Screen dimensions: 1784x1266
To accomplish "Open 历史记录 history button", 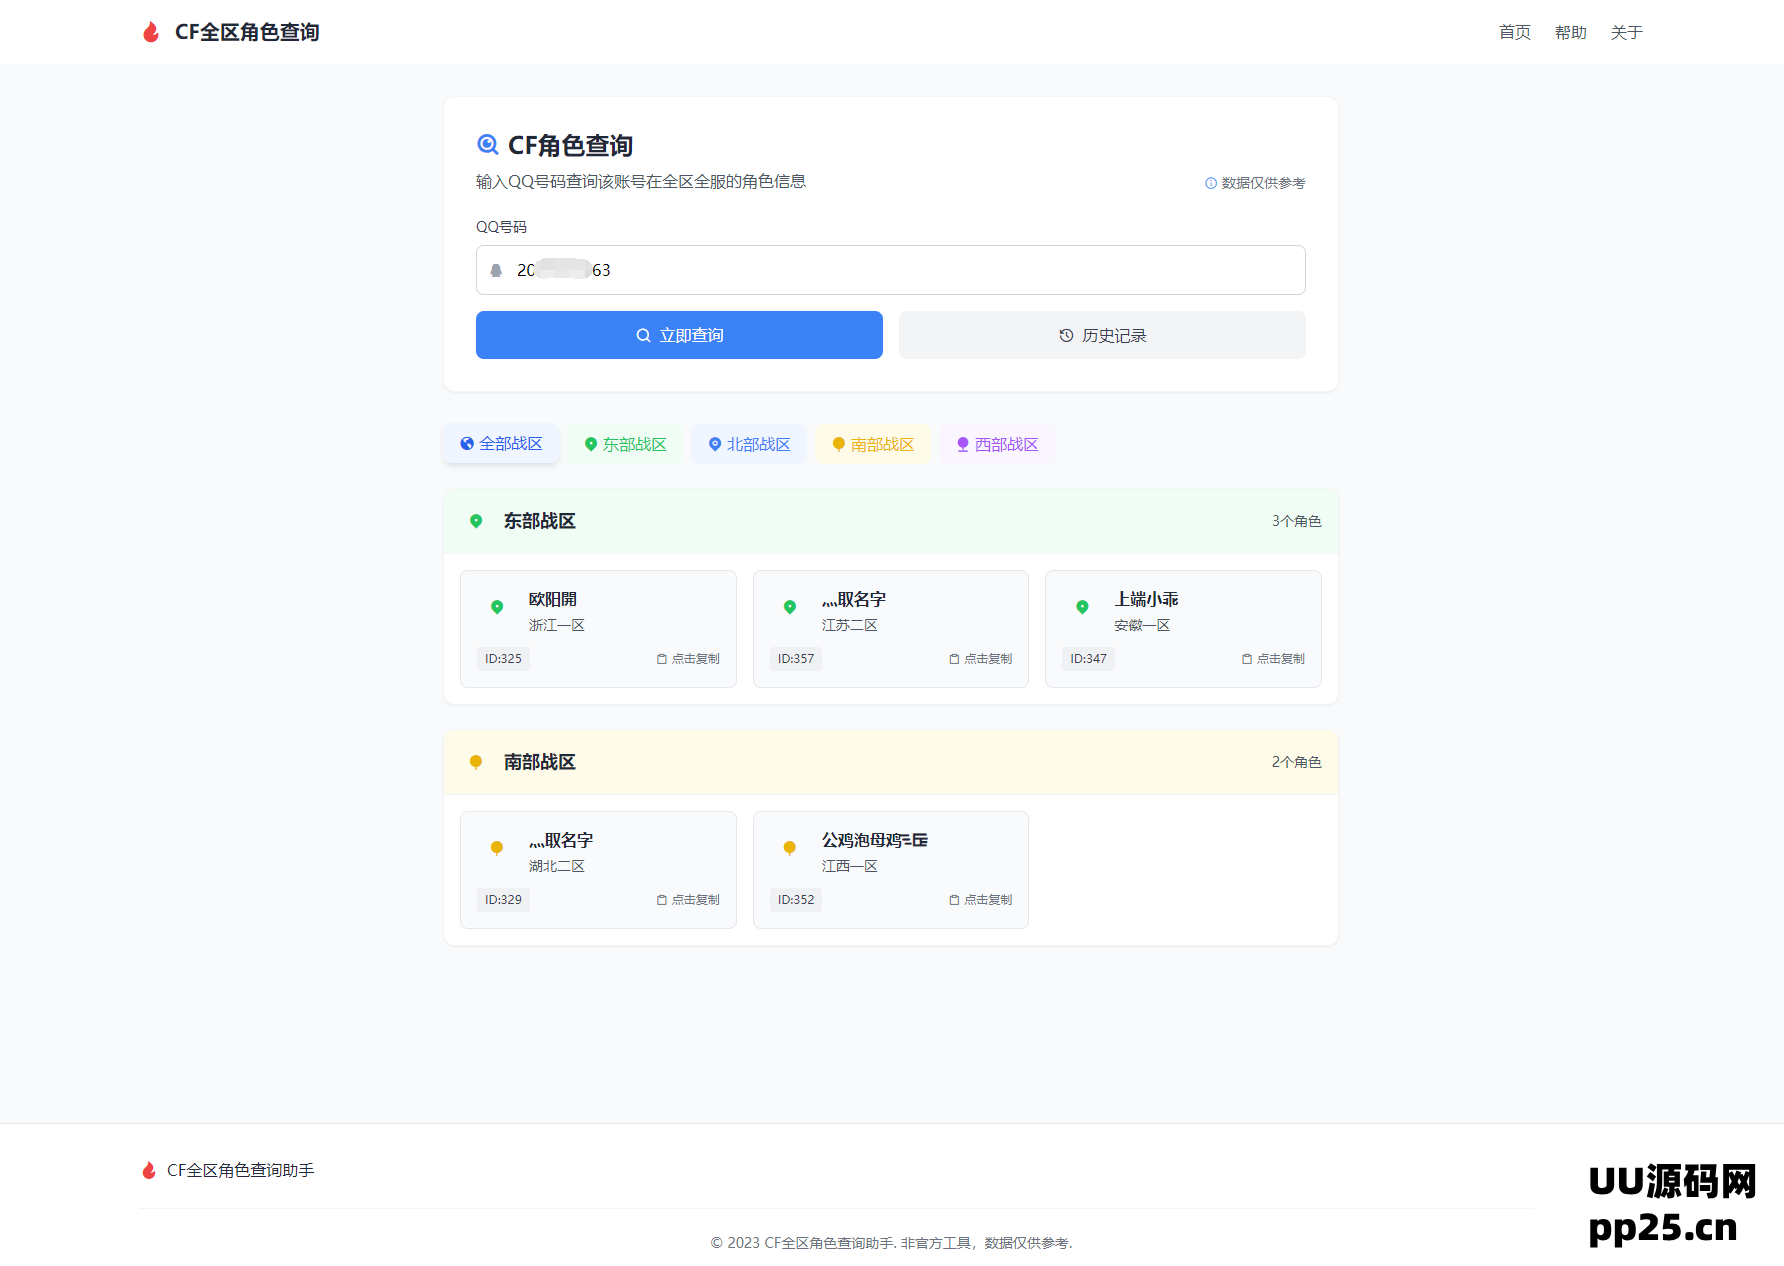I will point(1102,335).
